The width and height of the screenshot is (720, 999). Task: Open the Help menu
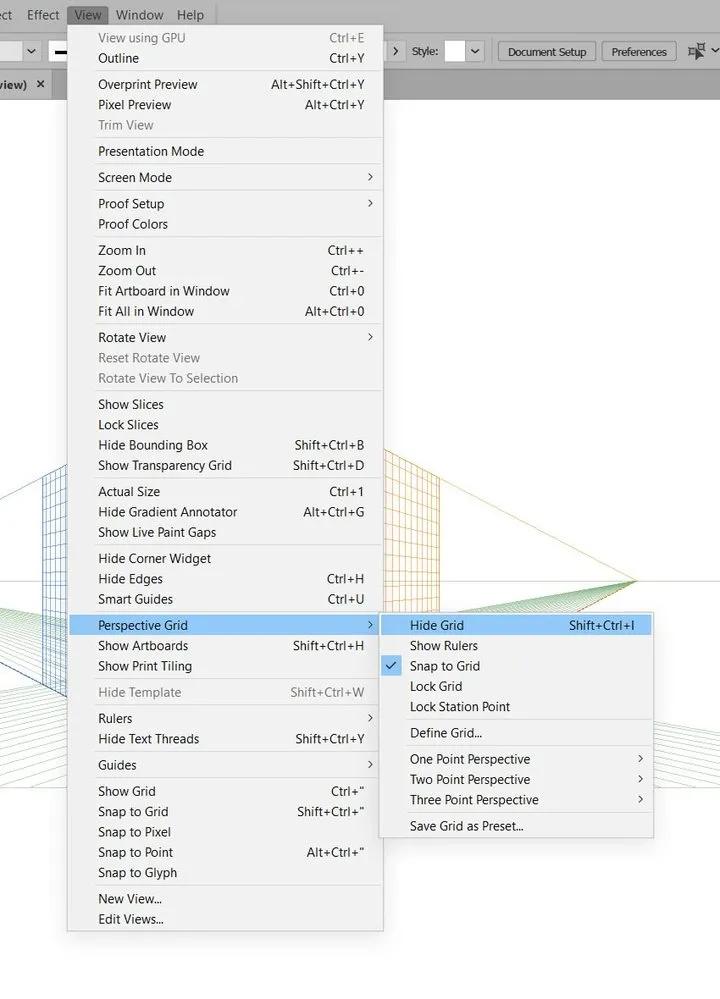click(x=190, y=15)
